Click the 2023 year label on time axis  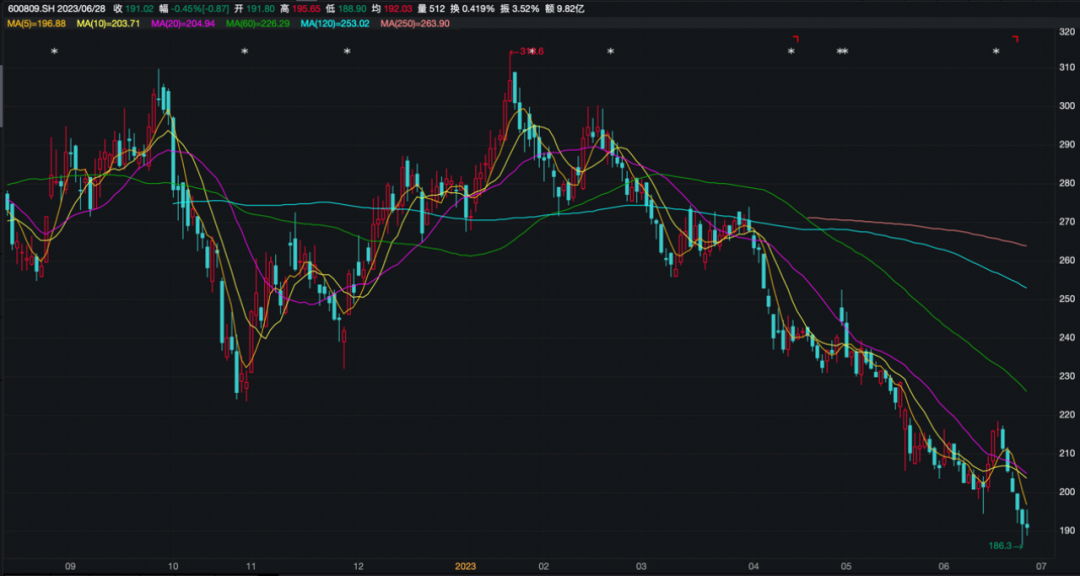(x=465, y=566)
